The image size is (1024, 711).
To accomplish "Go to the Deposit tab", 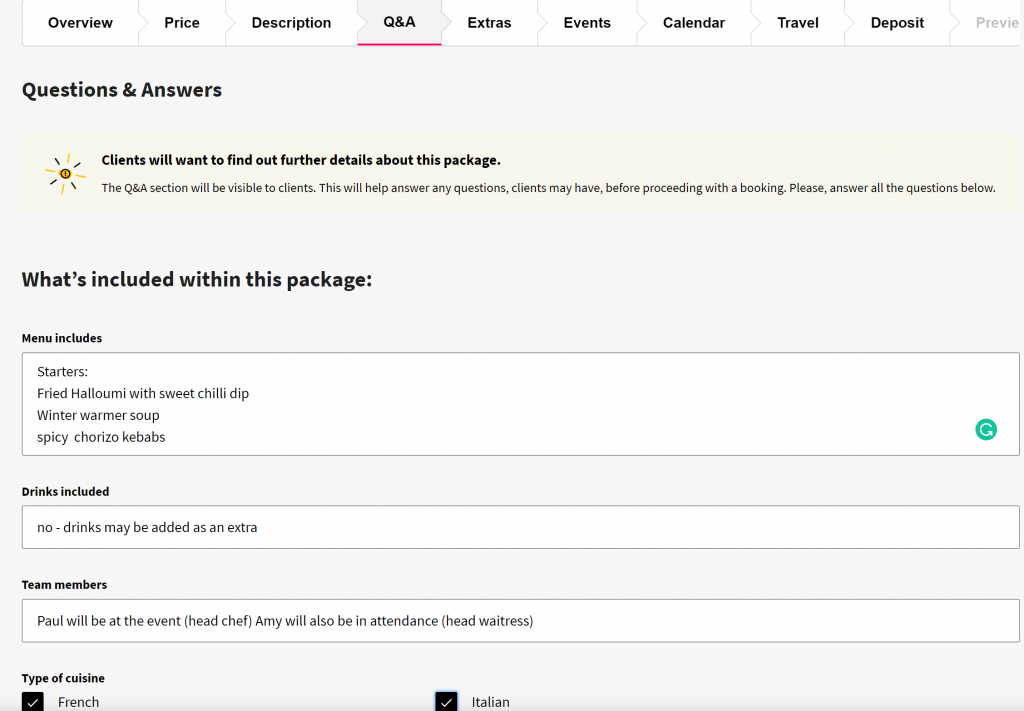I will tap(897, 23).
